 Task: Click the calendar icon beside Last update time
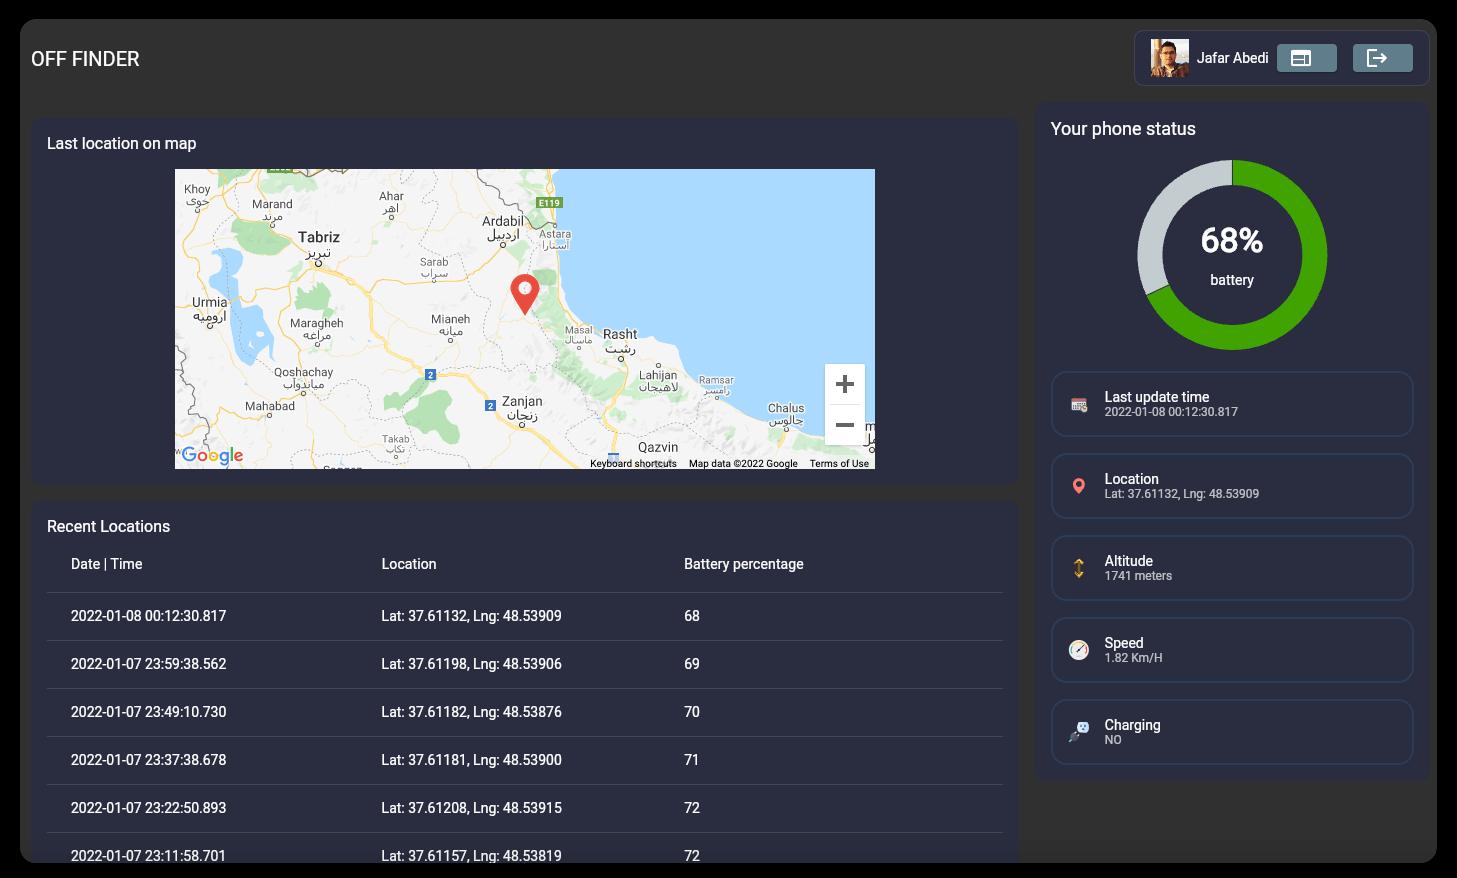click(1079, 404)
